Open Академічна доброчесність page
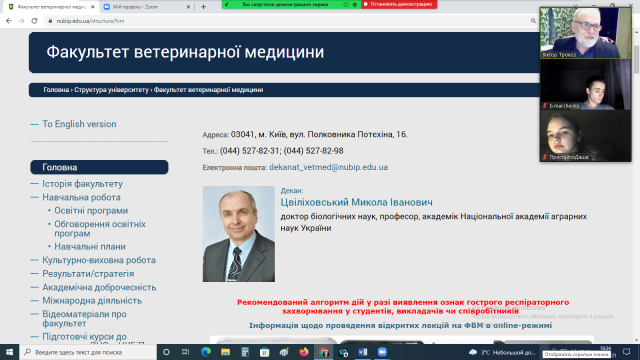The height and width of the screenshot is (360, 640). tap(99, 287)
